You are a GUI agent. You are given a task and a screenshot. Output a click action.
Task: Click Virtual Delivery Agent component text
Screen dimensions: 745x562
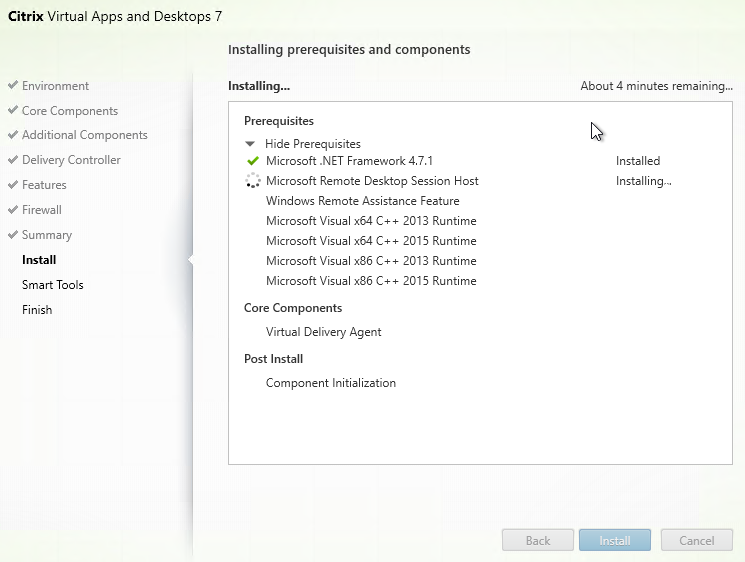point(324,332)
